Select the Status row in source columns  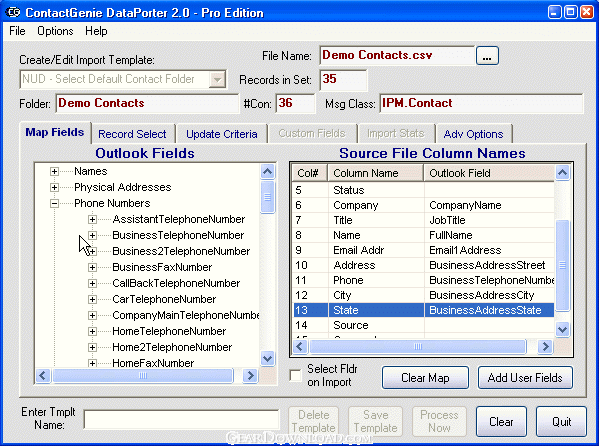423,190
